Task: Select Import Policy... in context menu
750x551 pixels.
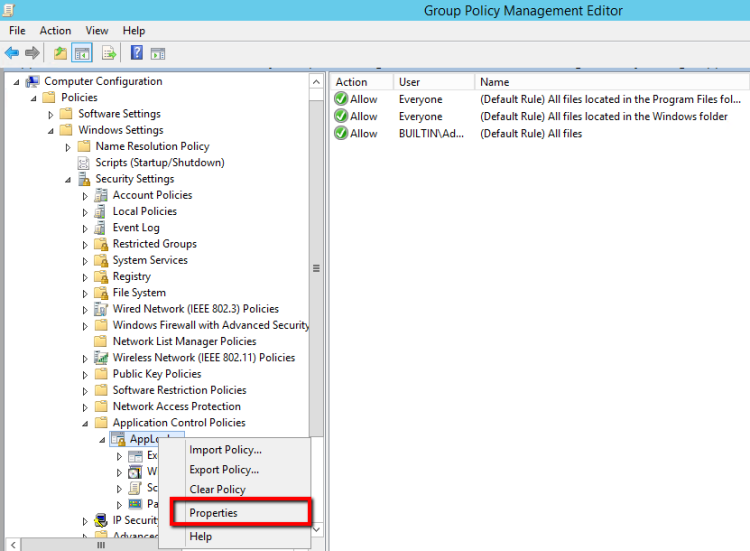Action: [x=225, y=450]
